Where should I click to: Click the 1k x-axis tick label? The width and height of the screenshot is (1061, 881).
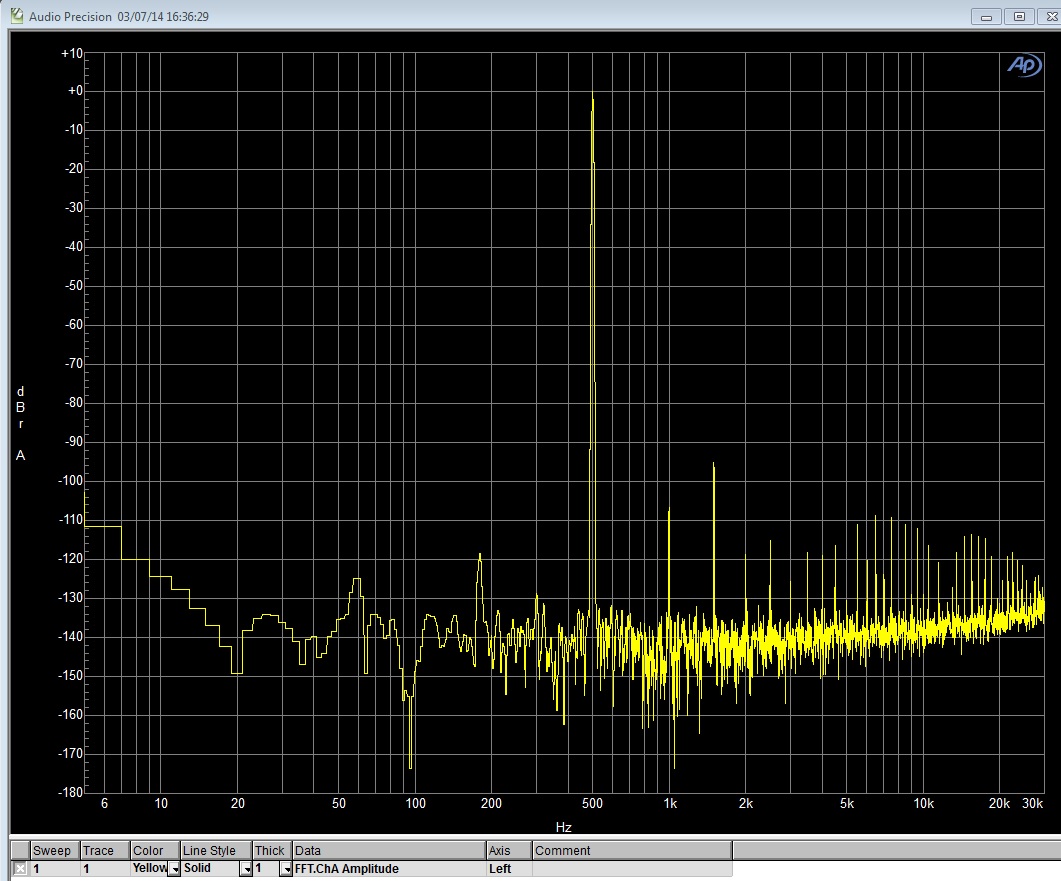click(670, 803)
